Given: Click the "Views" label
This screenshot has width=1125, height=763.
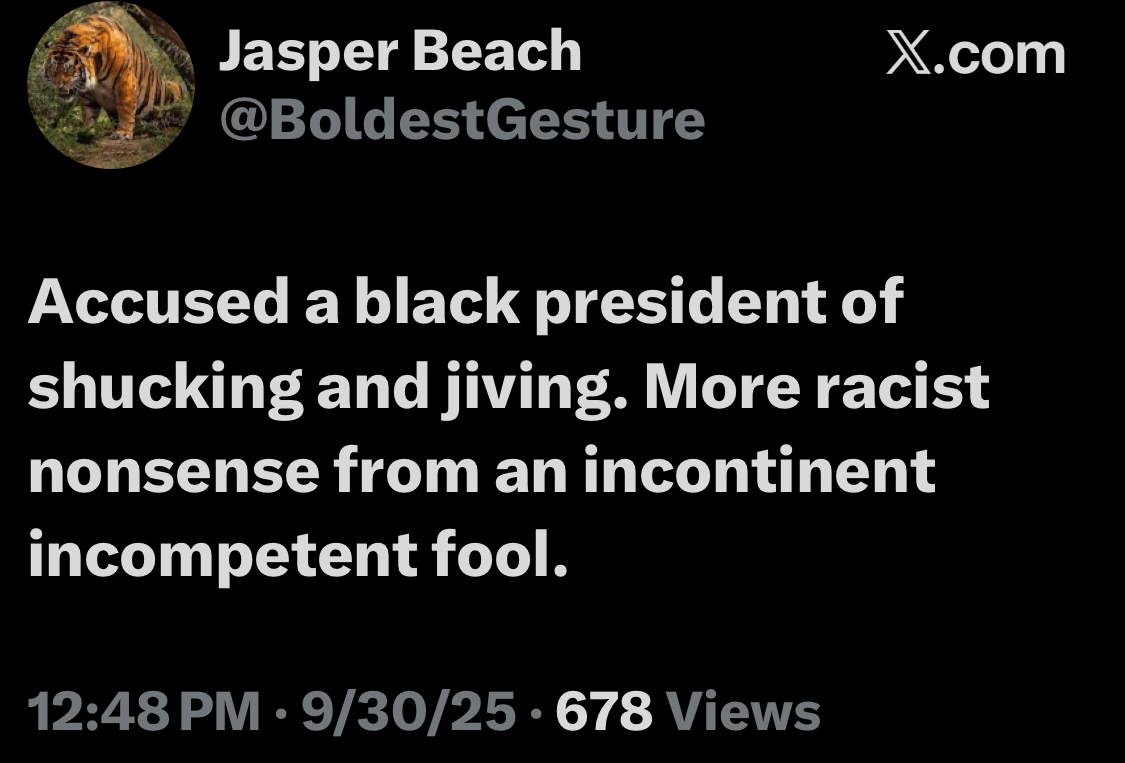Looking at the screenshot, I should point(742,713).
